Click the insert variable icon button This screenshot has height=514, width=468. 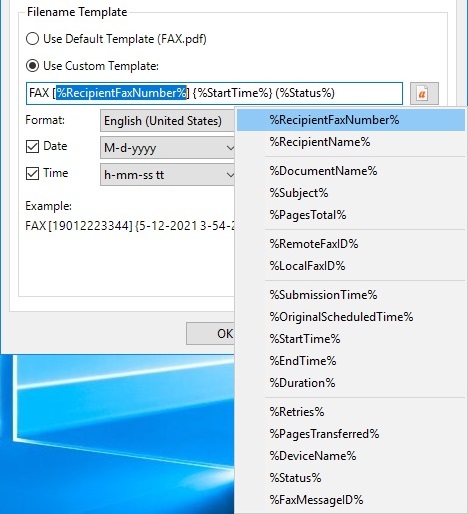point(424,93)
